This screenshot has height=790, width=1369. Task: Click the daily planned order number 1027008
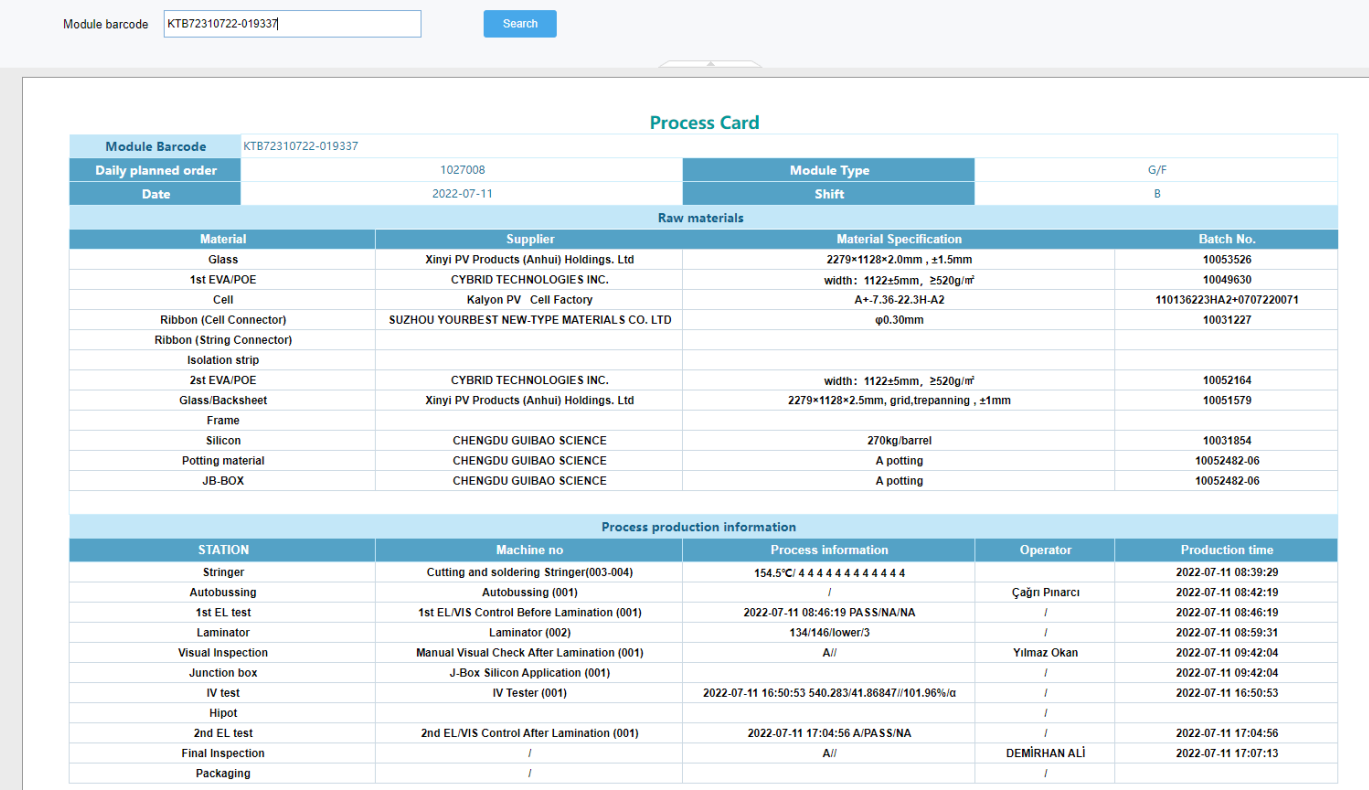point(462,170)
